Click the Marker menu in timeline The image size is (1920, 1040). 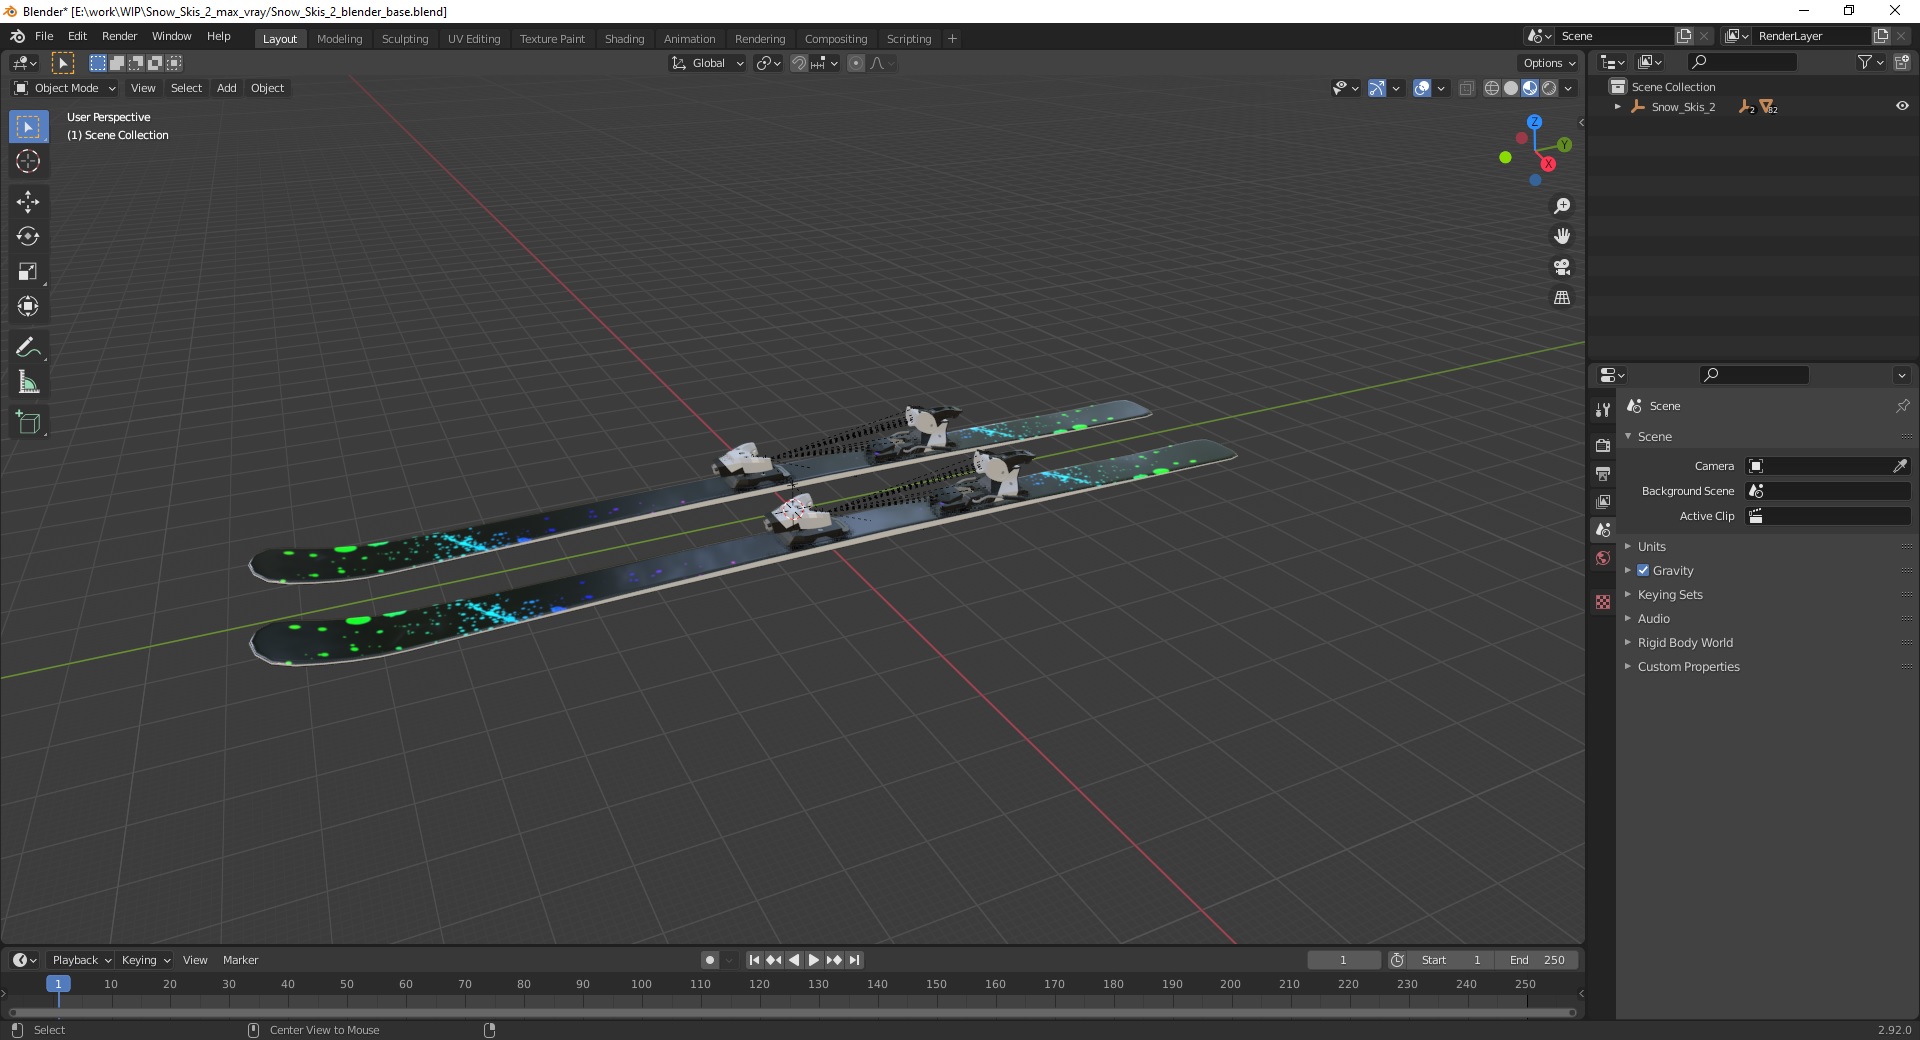click(x=240, y=960)
